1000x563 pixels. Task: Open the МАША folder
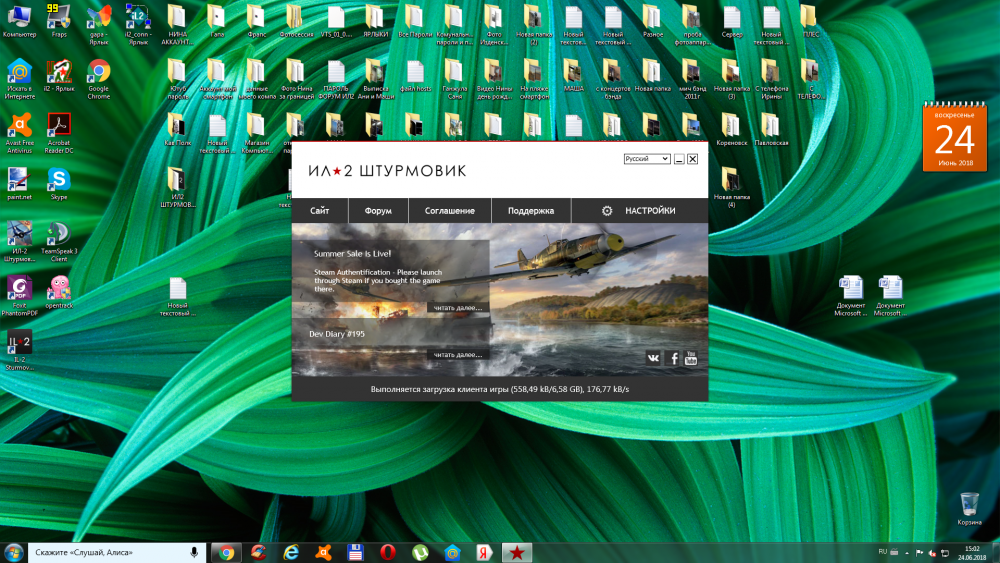point(573,75)
